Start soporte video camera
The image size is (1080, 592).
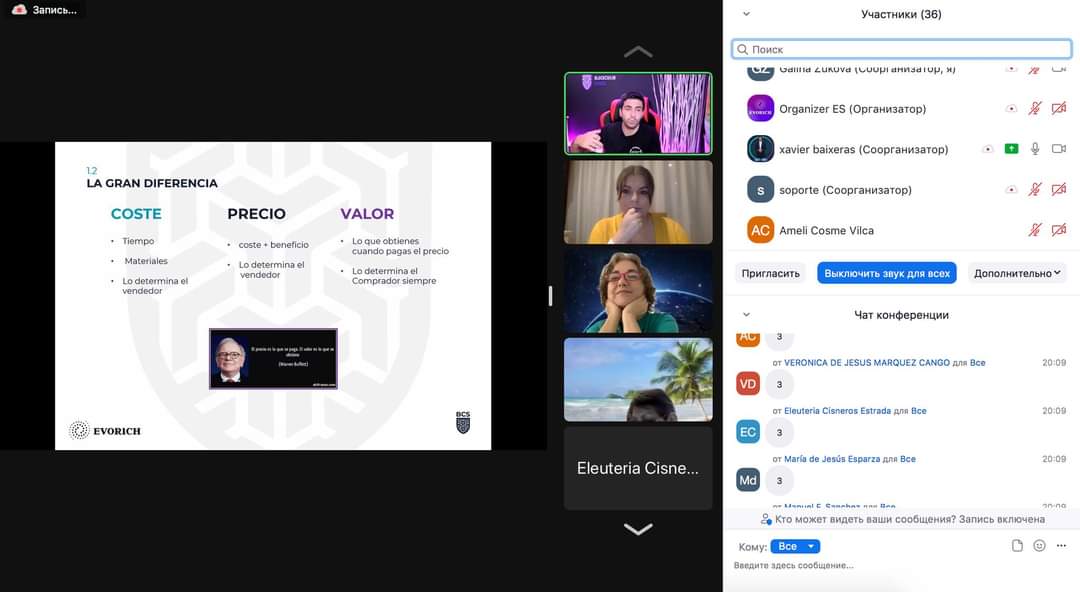[x=1059, y=189]
